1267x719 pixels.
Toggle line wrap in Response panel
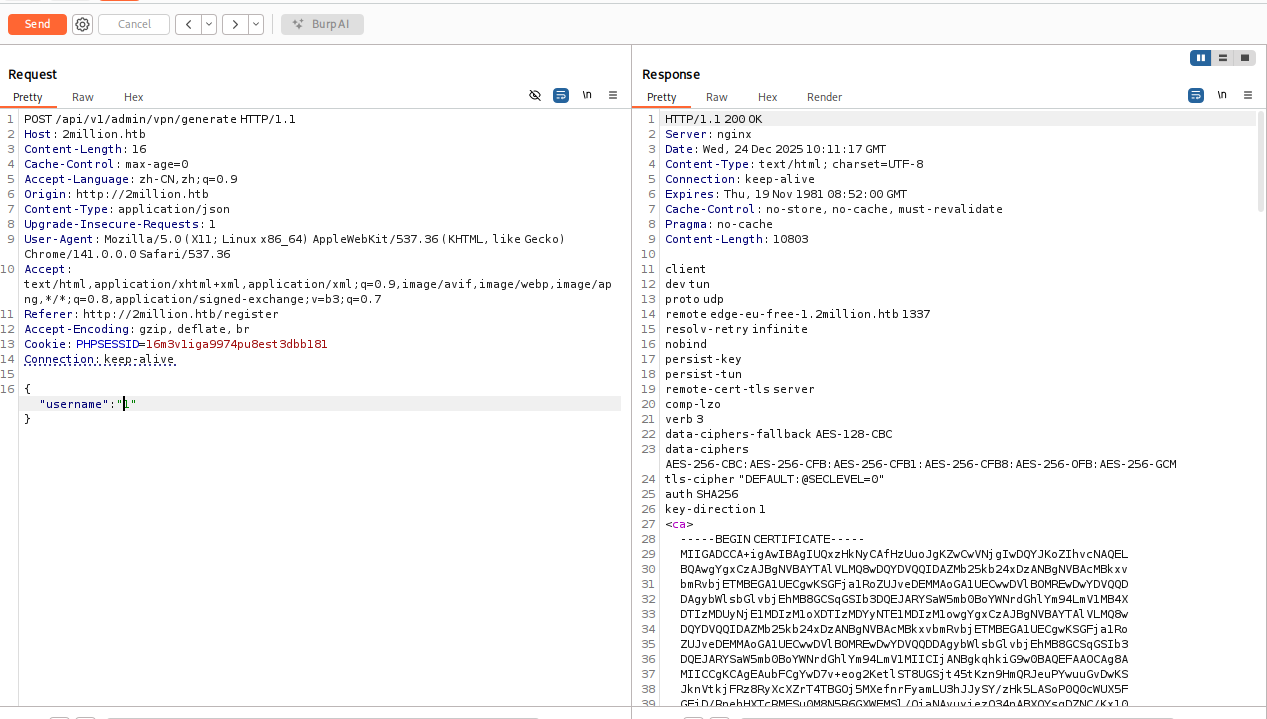tap(1196, 95)
